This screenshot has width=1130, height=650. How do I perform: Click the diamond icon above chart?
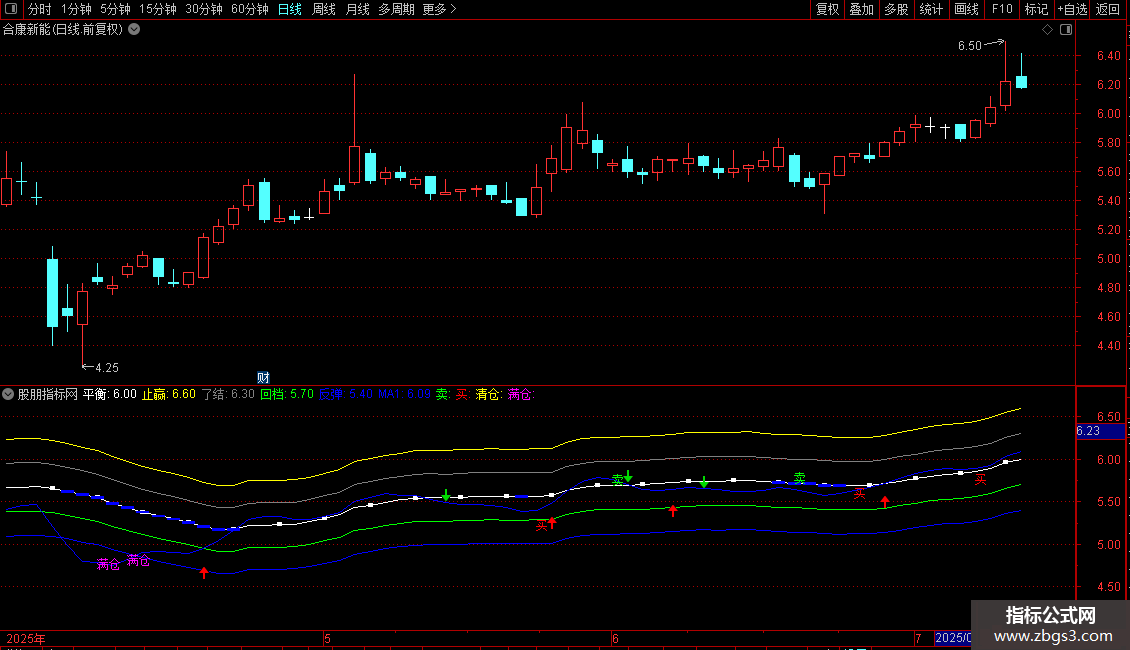[x=1048, y=30]
